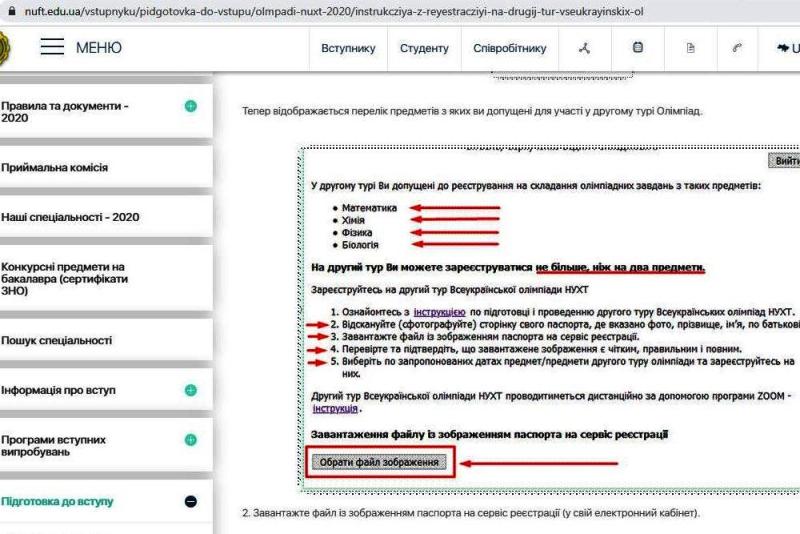The width and height of the screenshot is (800, 534).
Task: Open the ZOOM 'інструкція' link
Action: [335, 409]
